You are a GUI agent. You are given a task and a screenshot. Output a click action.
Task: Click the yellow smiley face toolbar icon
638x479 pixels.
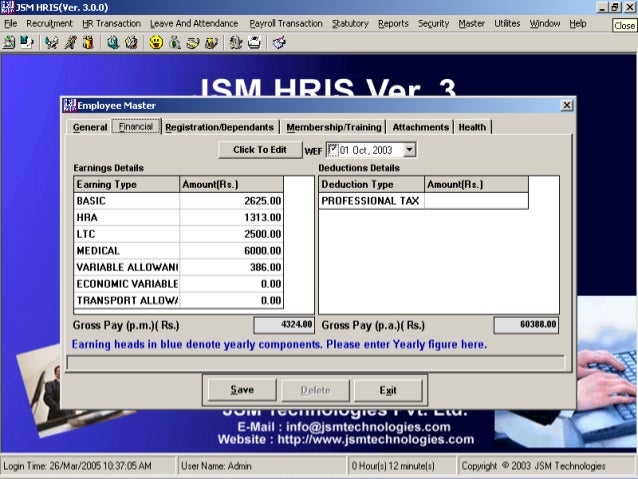point(156,42)
